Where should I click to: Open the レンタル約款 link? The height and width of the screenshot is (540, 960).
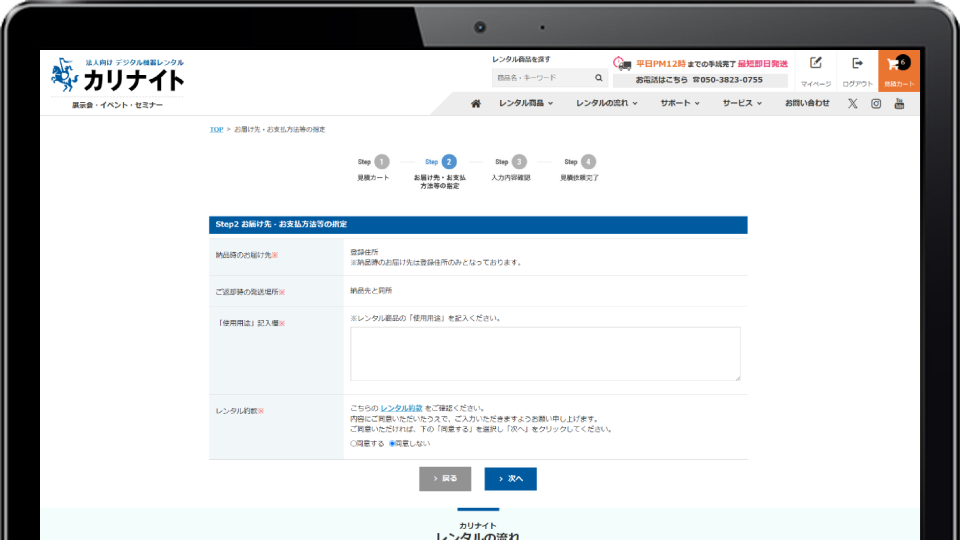tap(402, 408)
